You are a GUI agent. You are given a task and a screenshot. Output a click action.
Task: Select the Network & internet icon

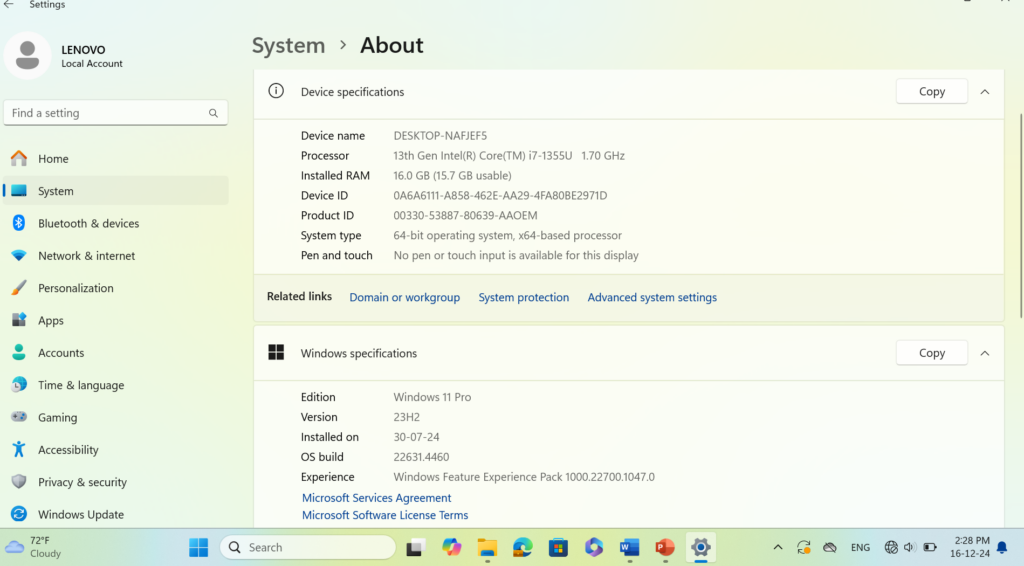[x=18, y=256]
